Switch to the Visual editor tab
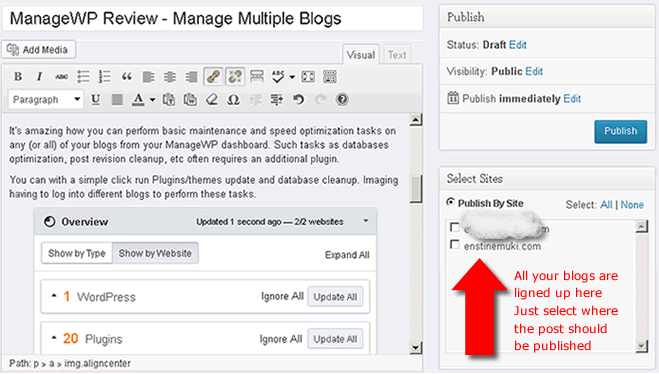This screenshot has width=659, height=374. (361, 55)
